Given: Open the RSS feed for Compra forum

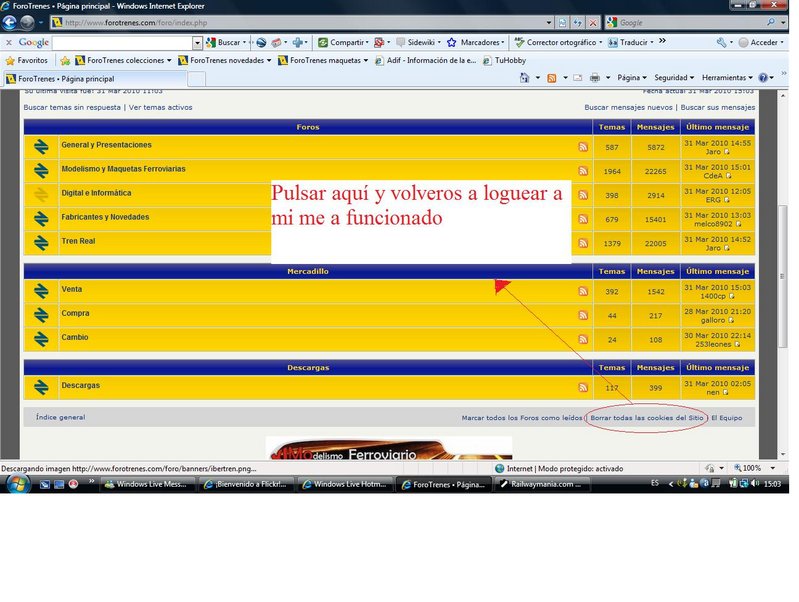Looking at the screenshot, I should (583, 315).
